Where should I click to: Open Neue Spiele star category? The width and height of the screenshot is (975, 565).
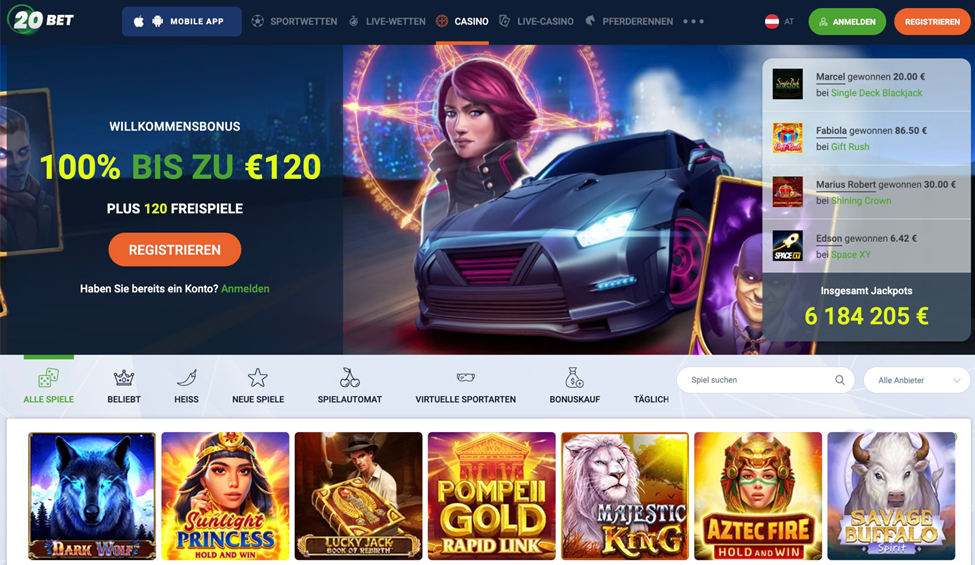pos(258,386)
